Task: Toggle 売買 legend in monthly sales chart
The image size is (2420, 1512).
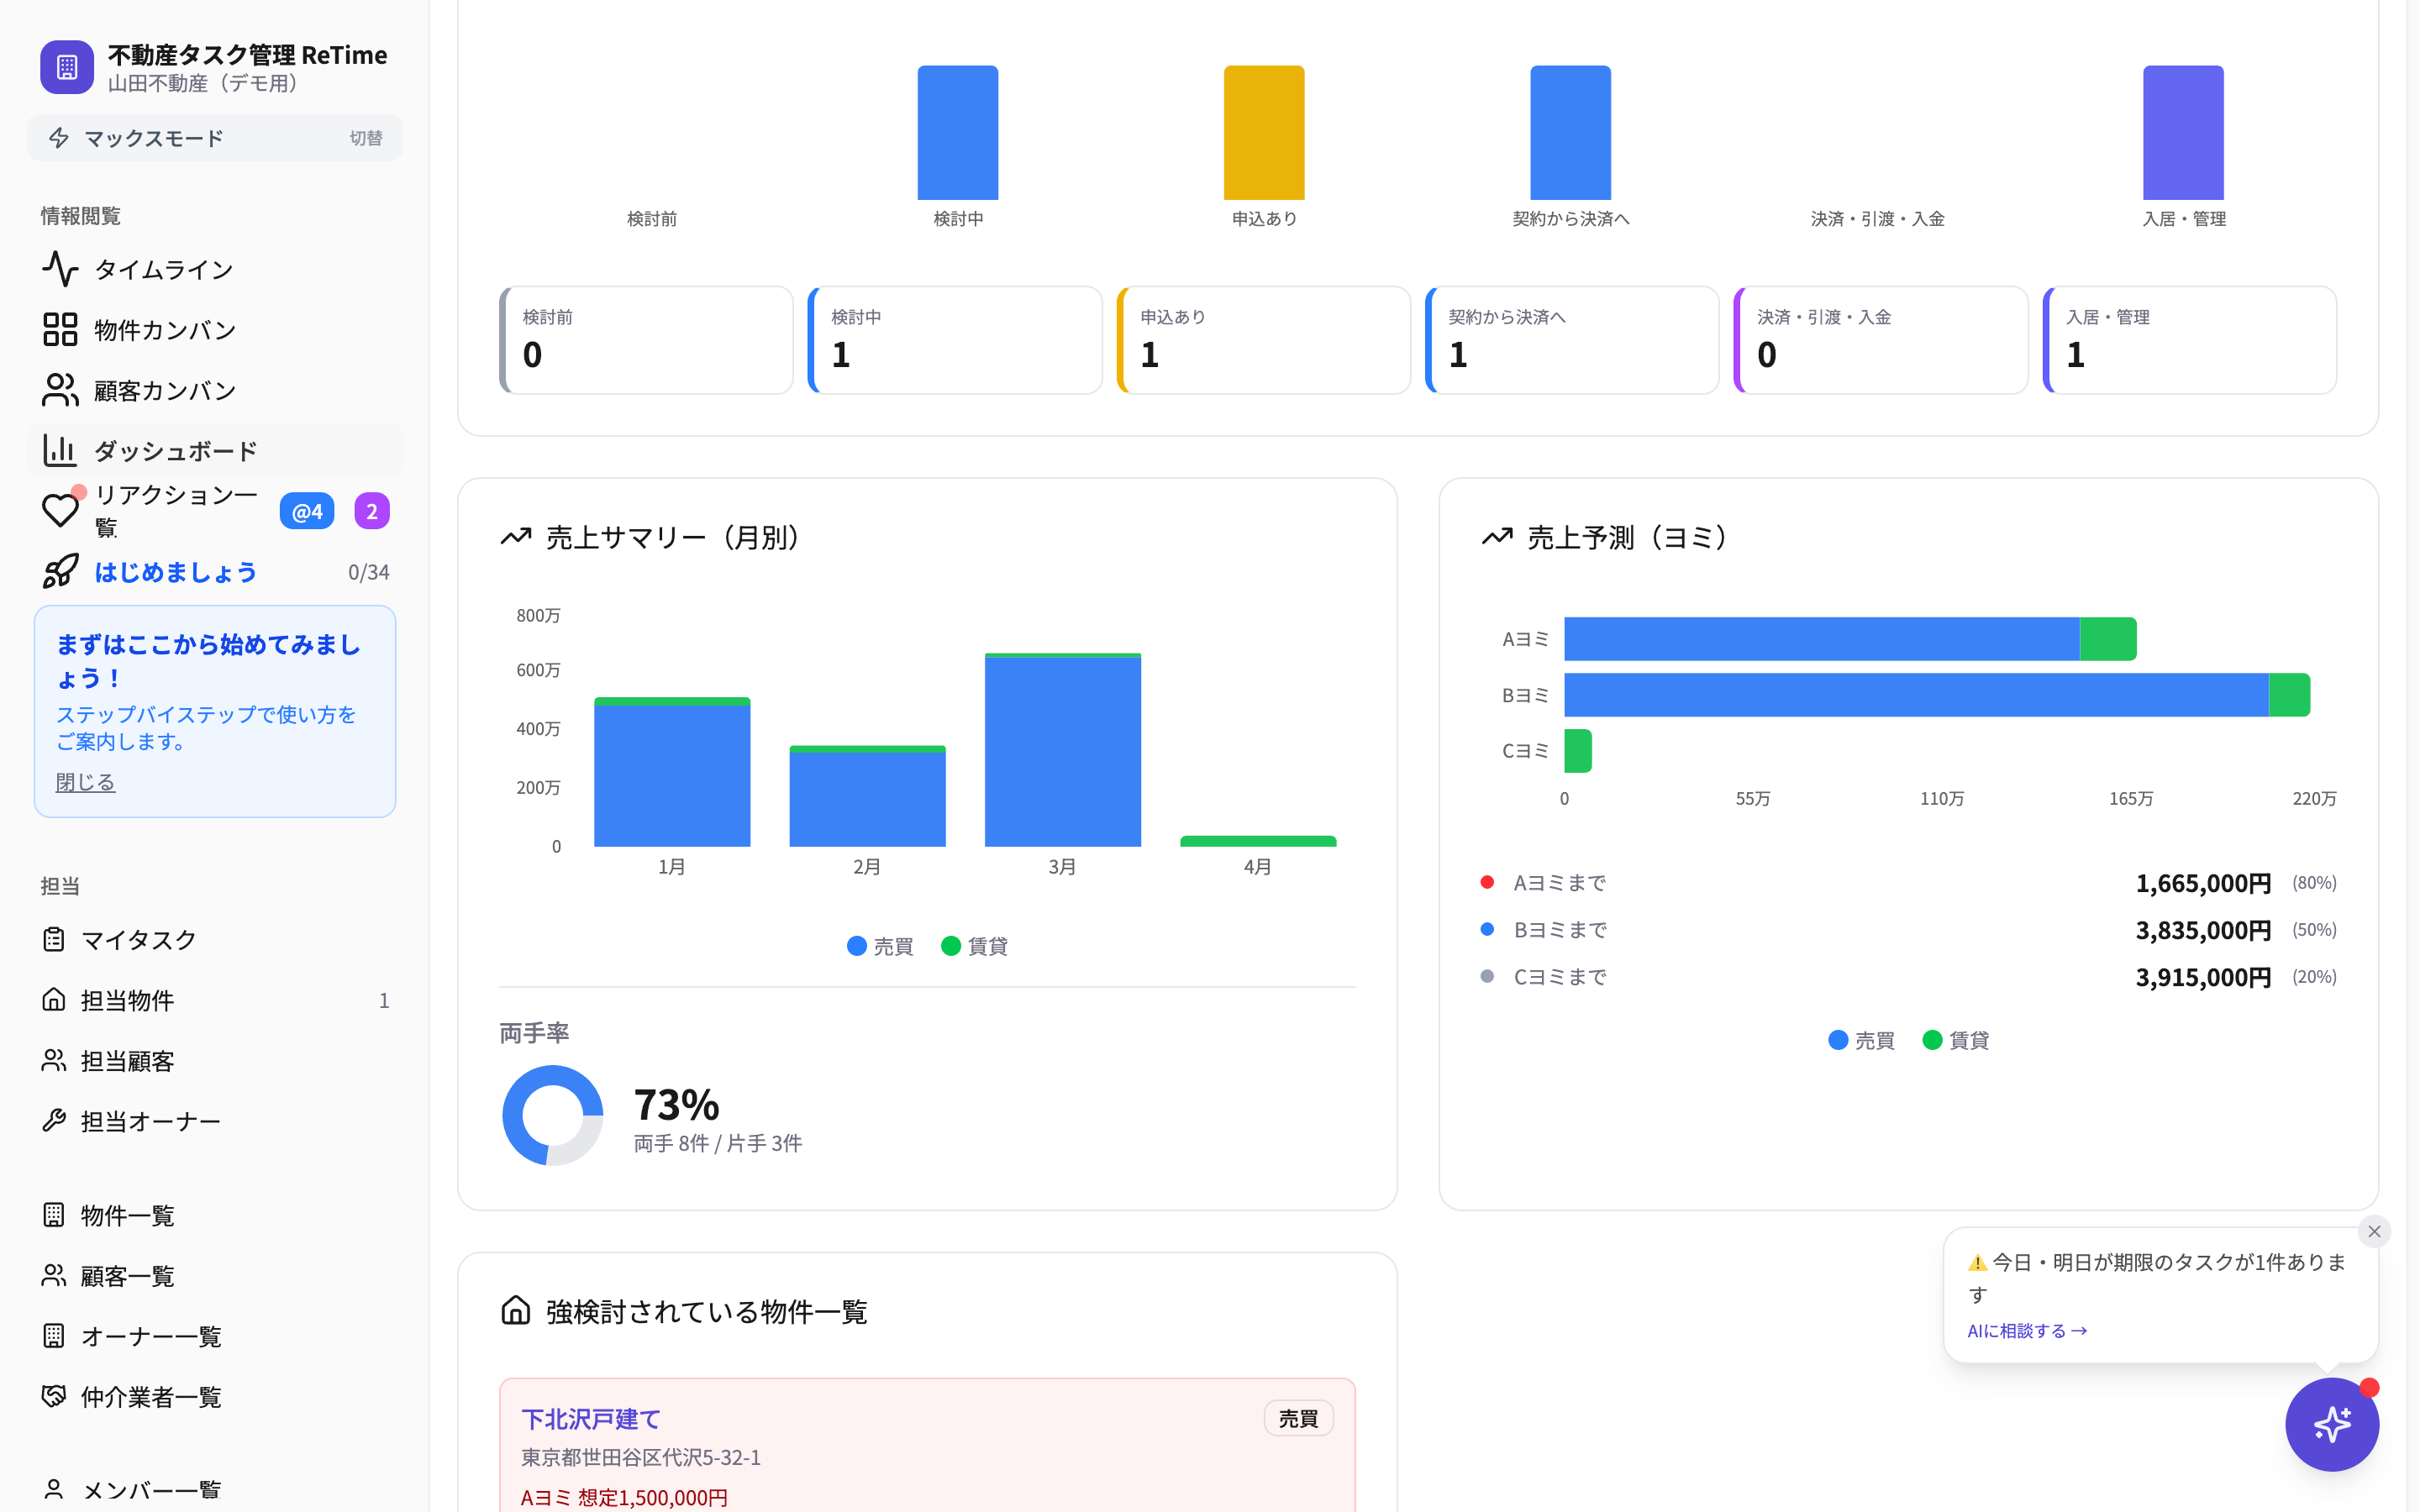Action: 880,946
